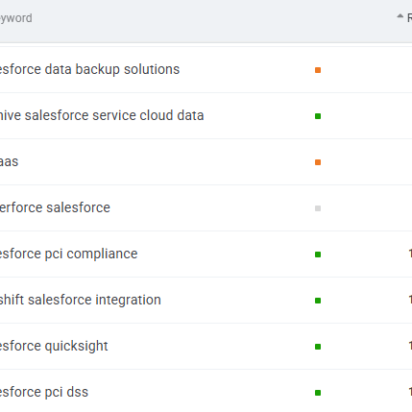This screenshot has width=412, height=412.
Task: Open the 'pci dss' keyword entry
Action: click(44, 392)
